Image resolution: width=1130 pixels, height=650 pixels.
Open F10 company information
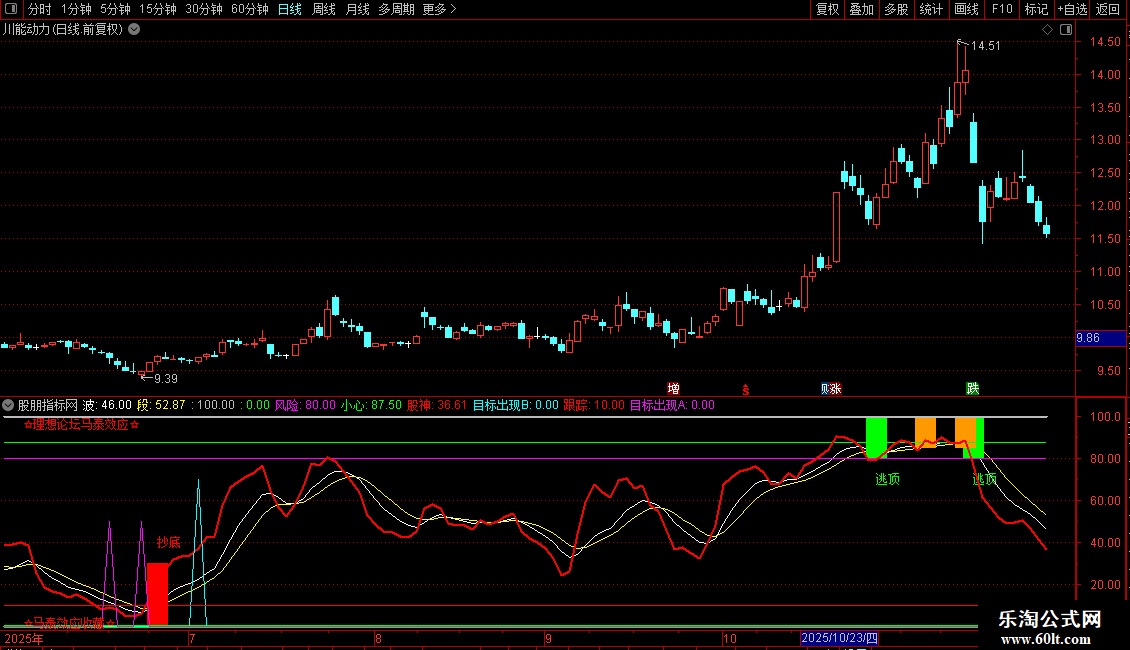click(1001, 10)
